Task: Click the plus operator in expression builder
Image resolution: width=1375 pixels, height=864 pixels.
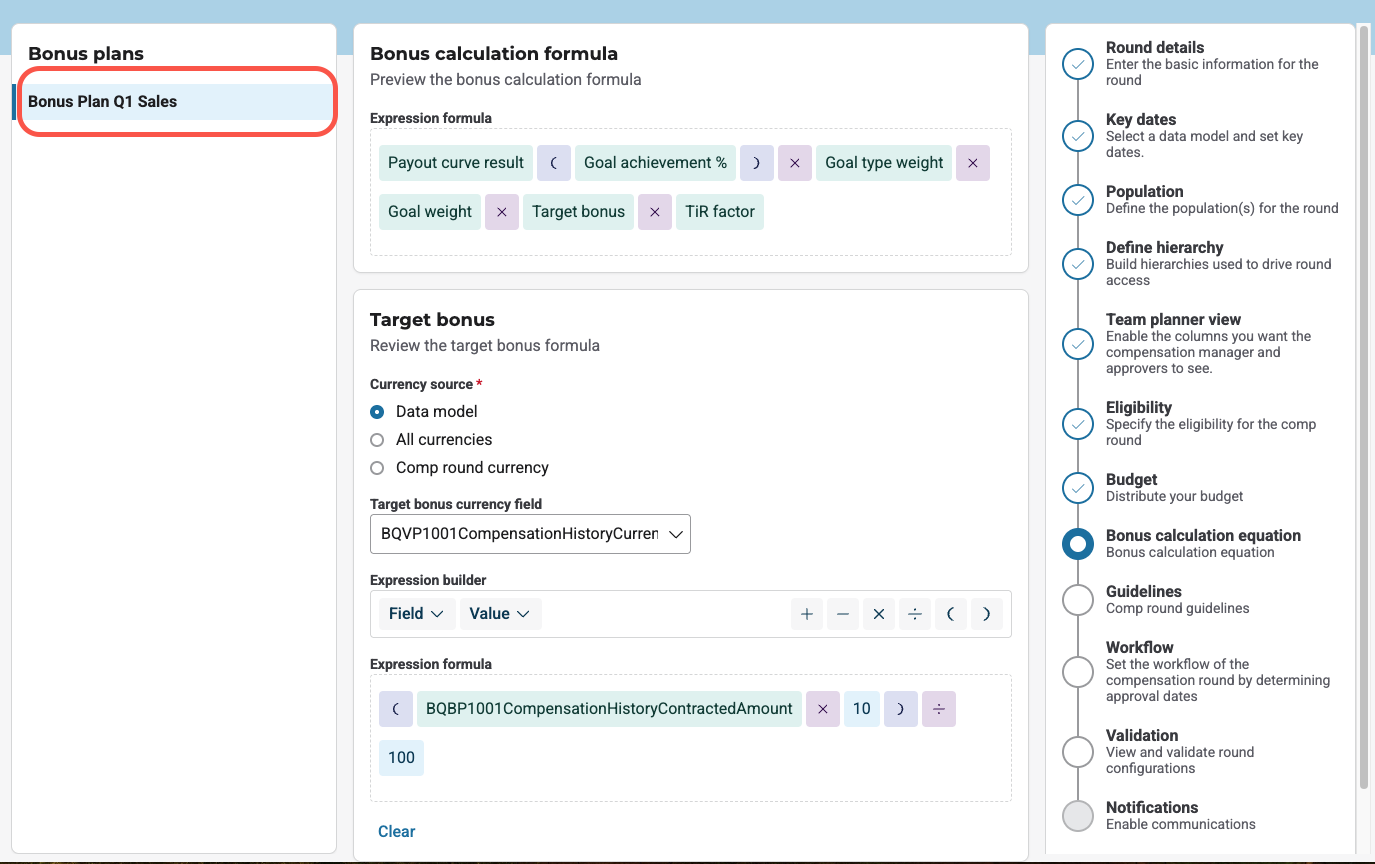Action: [x=806, y=614]
